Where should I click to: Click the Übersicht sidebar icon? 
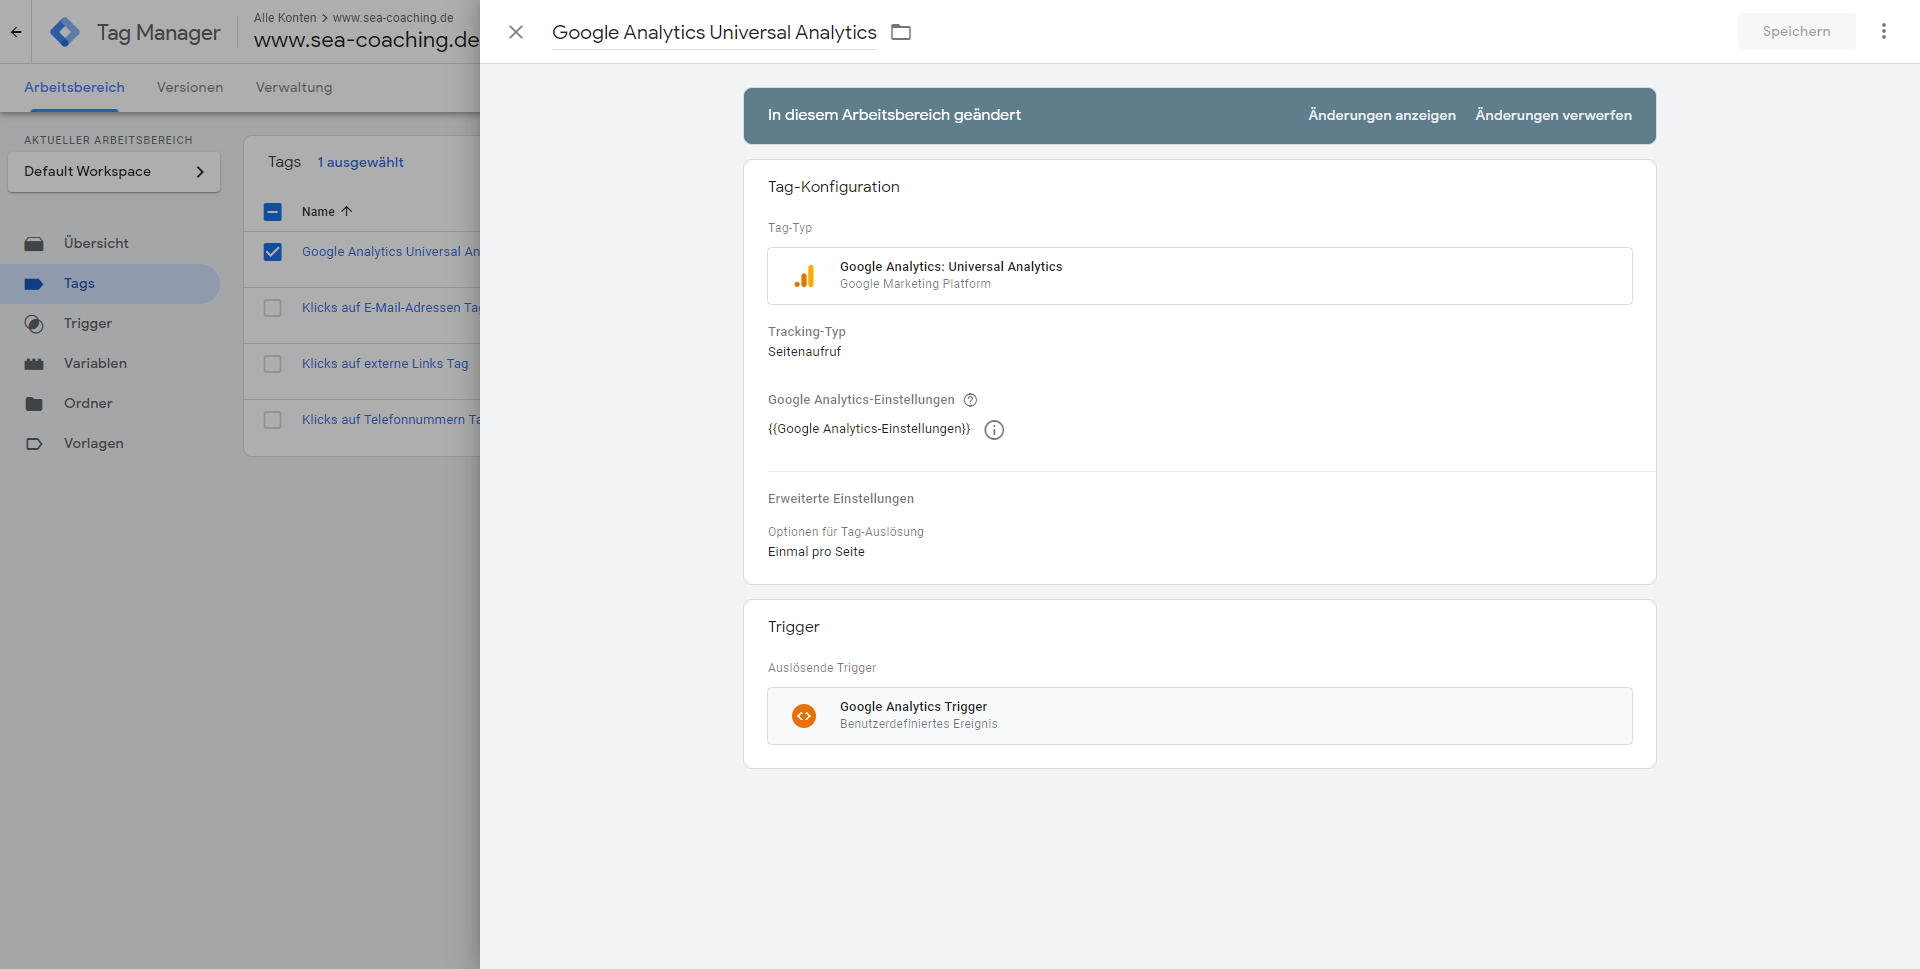coord(34,244)
